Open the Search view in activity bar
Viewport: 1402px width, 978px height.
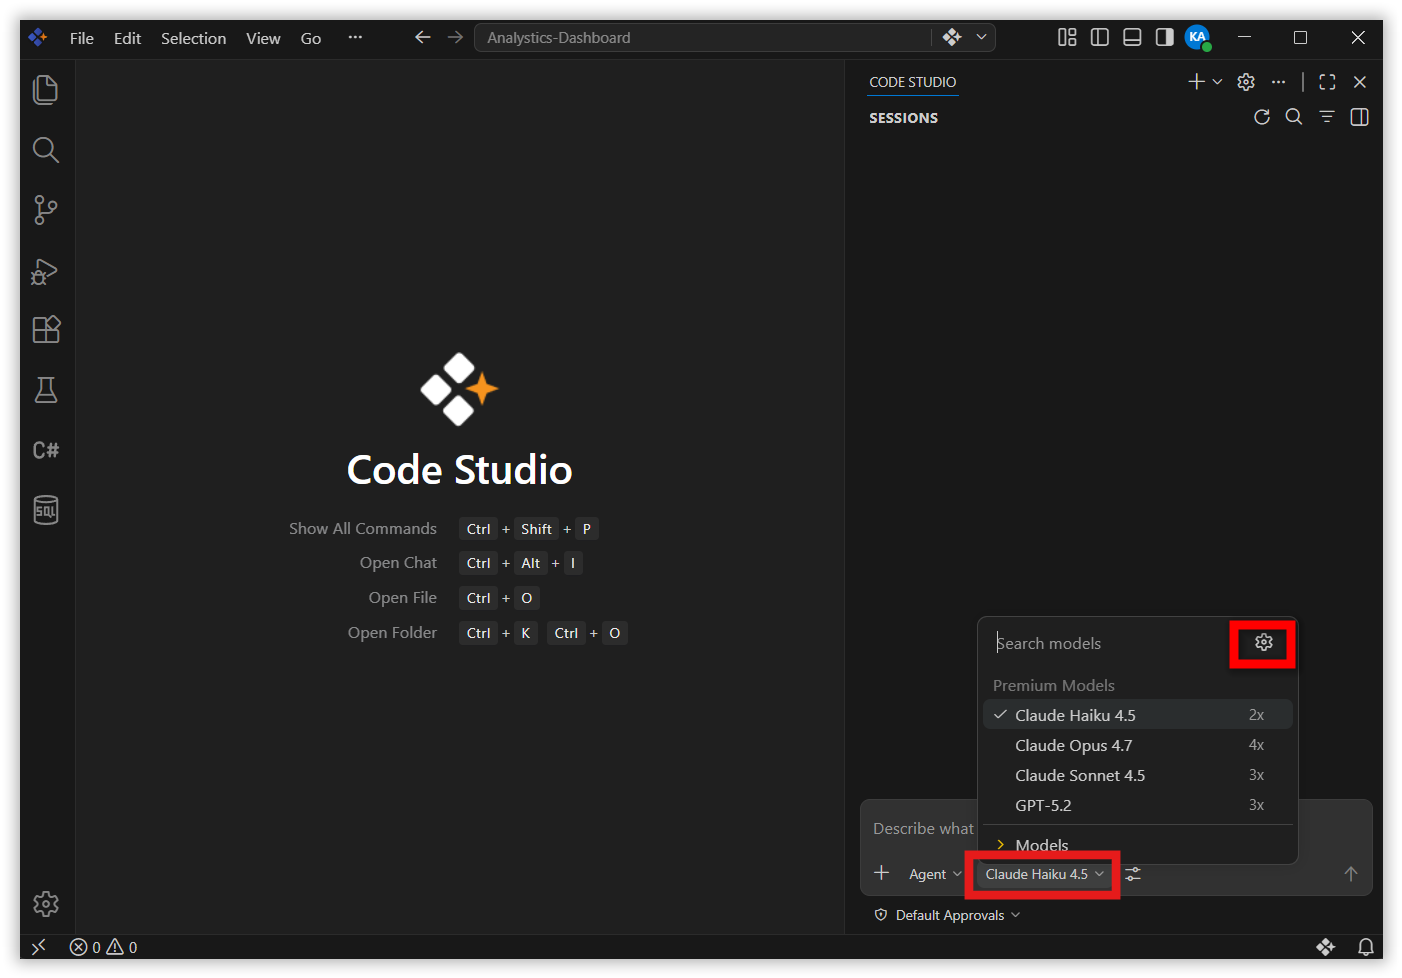46,150
